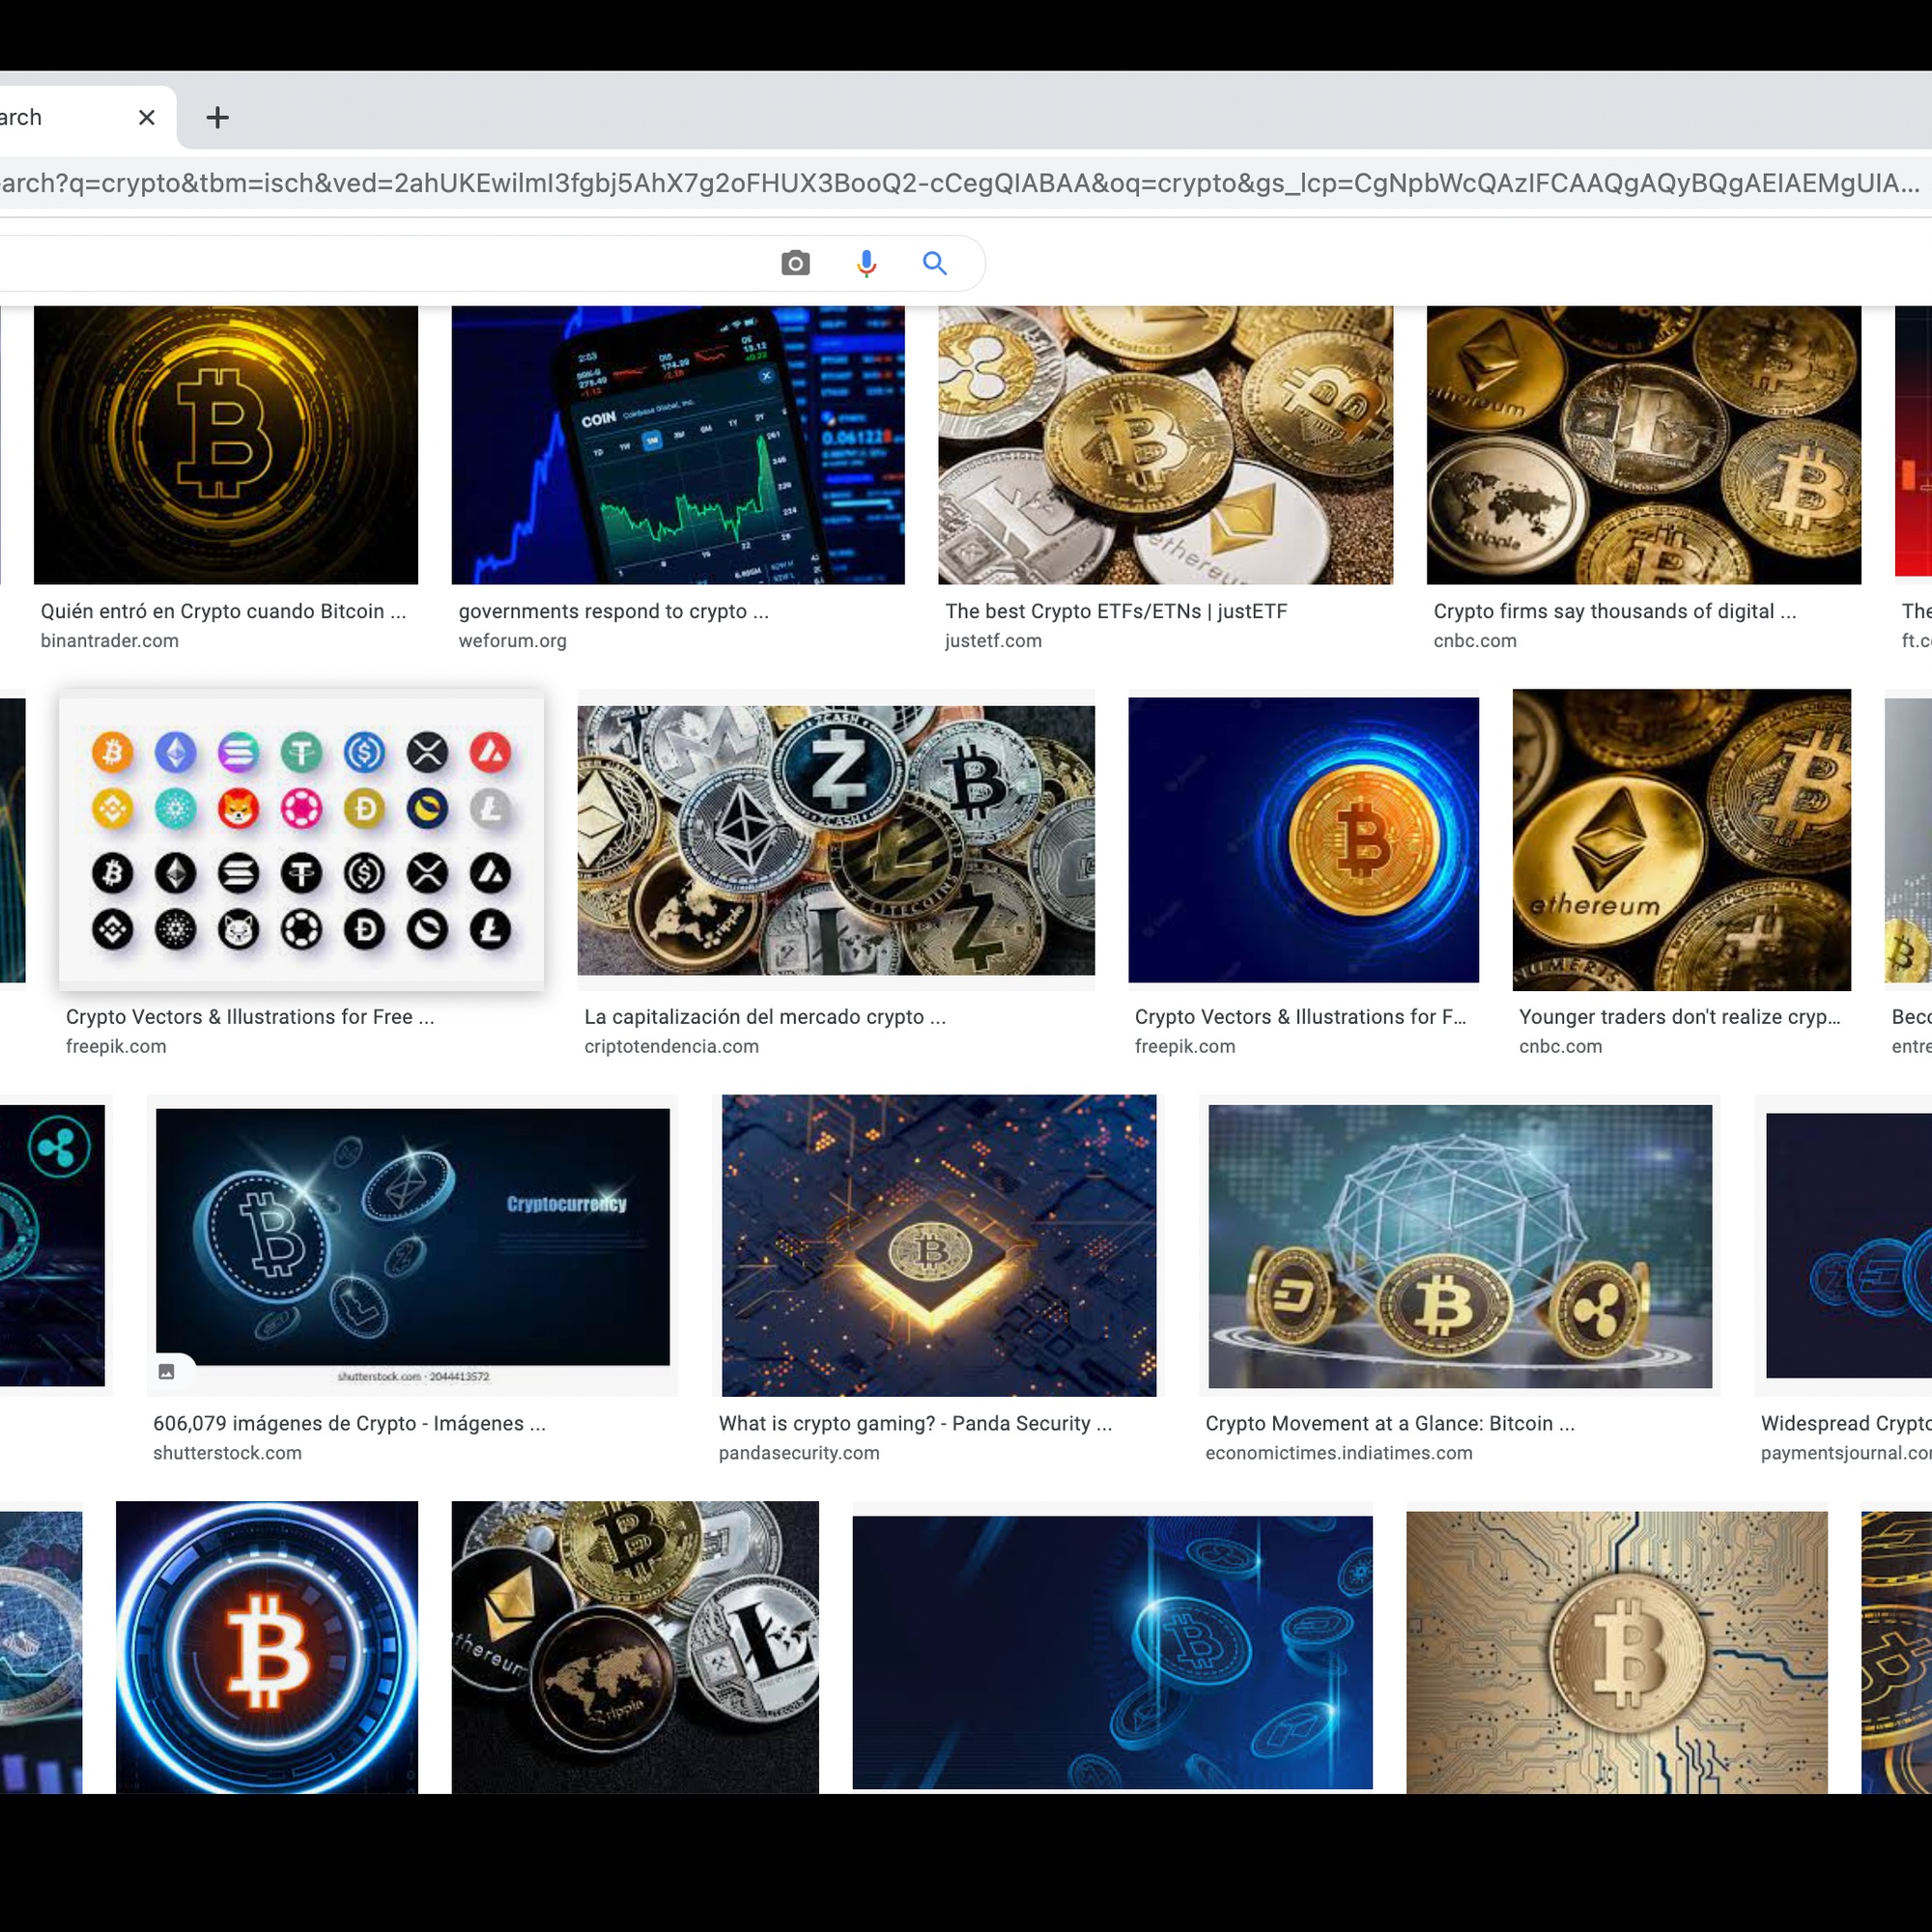This screenshot has height=1932, width=1932.
Task: Click the weforum.org source link
Action: point(512,641)
